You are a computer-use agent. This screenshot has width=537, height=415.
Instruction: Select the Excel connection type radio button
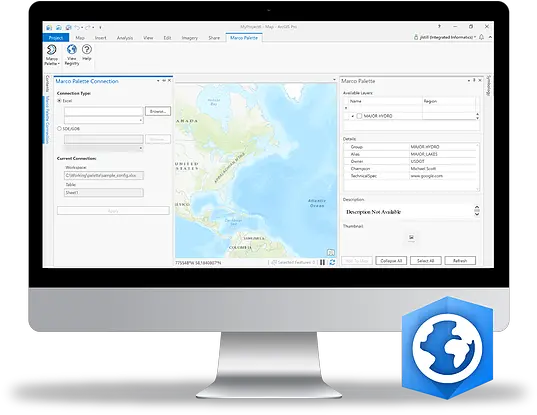pyautogui.click(x=59, y=101)
